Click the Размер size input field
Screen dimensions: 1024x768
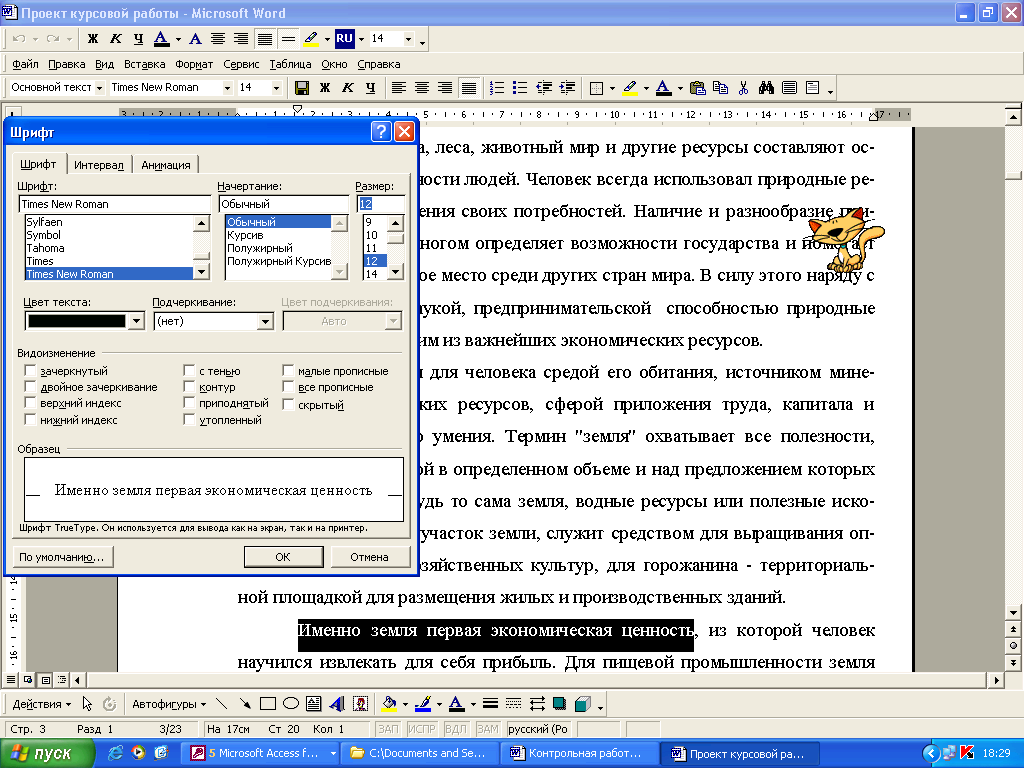(380, 204)
